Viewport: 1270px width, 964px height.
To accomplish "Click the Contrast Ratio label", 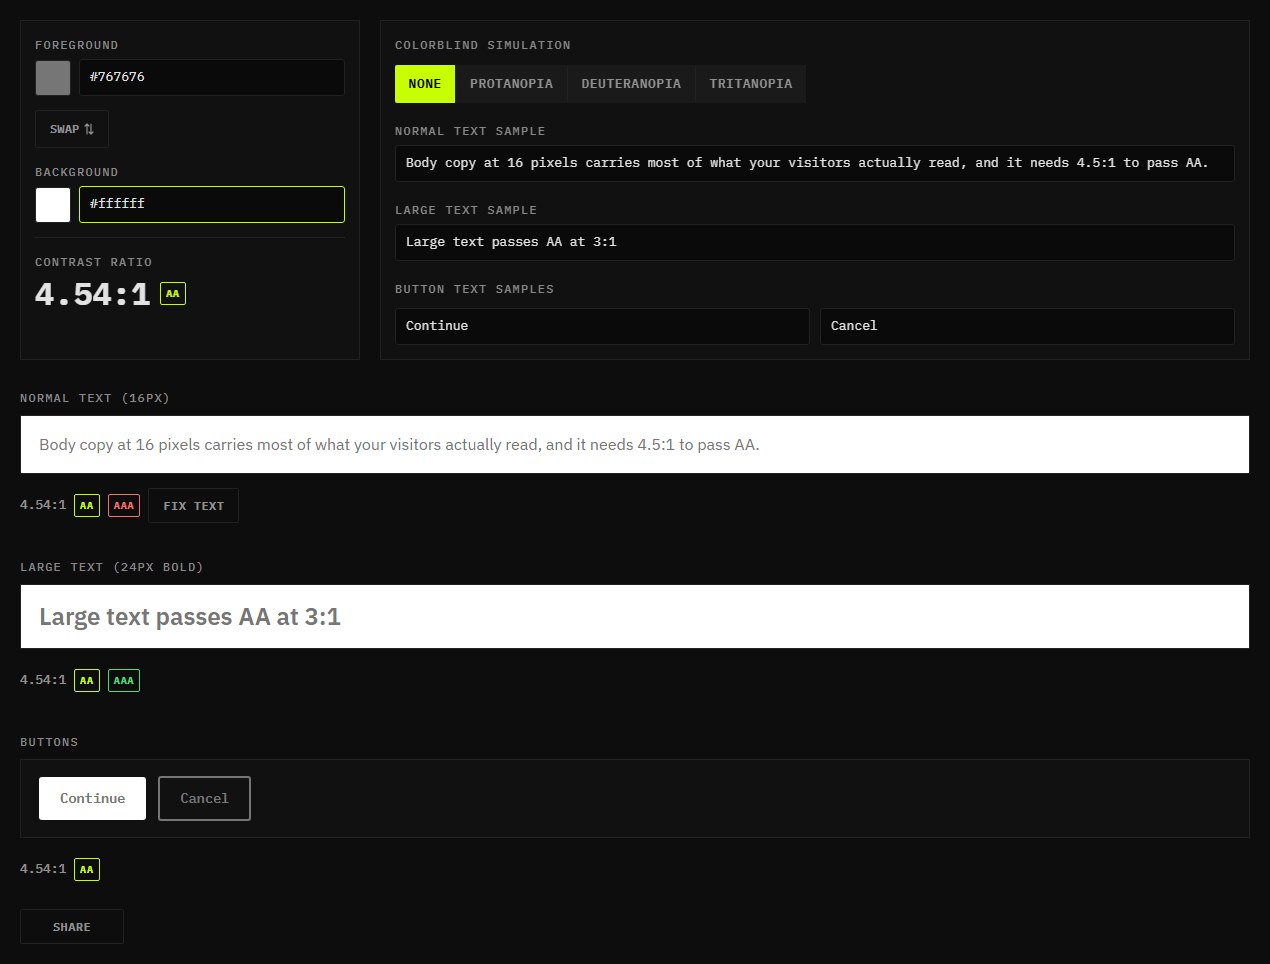I will [x=94, y=262].
